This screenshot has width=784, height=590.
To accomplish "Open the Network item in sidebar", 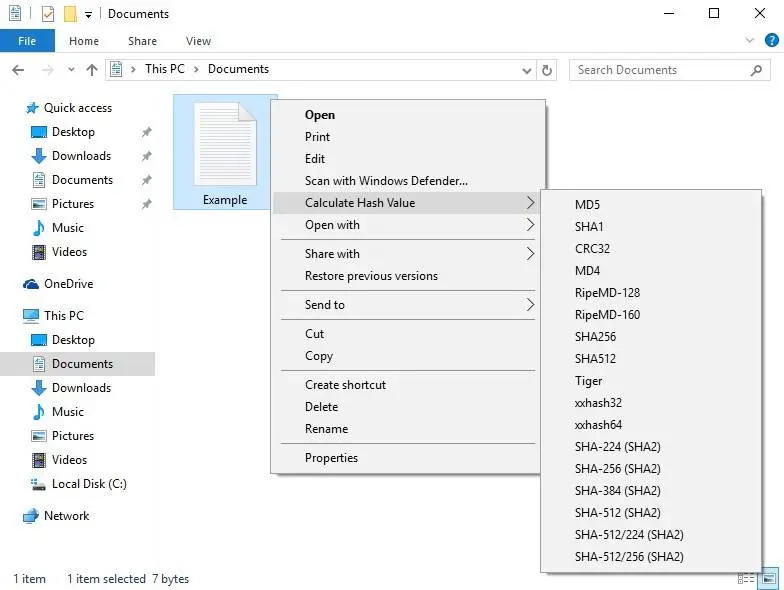I will pos(66,516).
